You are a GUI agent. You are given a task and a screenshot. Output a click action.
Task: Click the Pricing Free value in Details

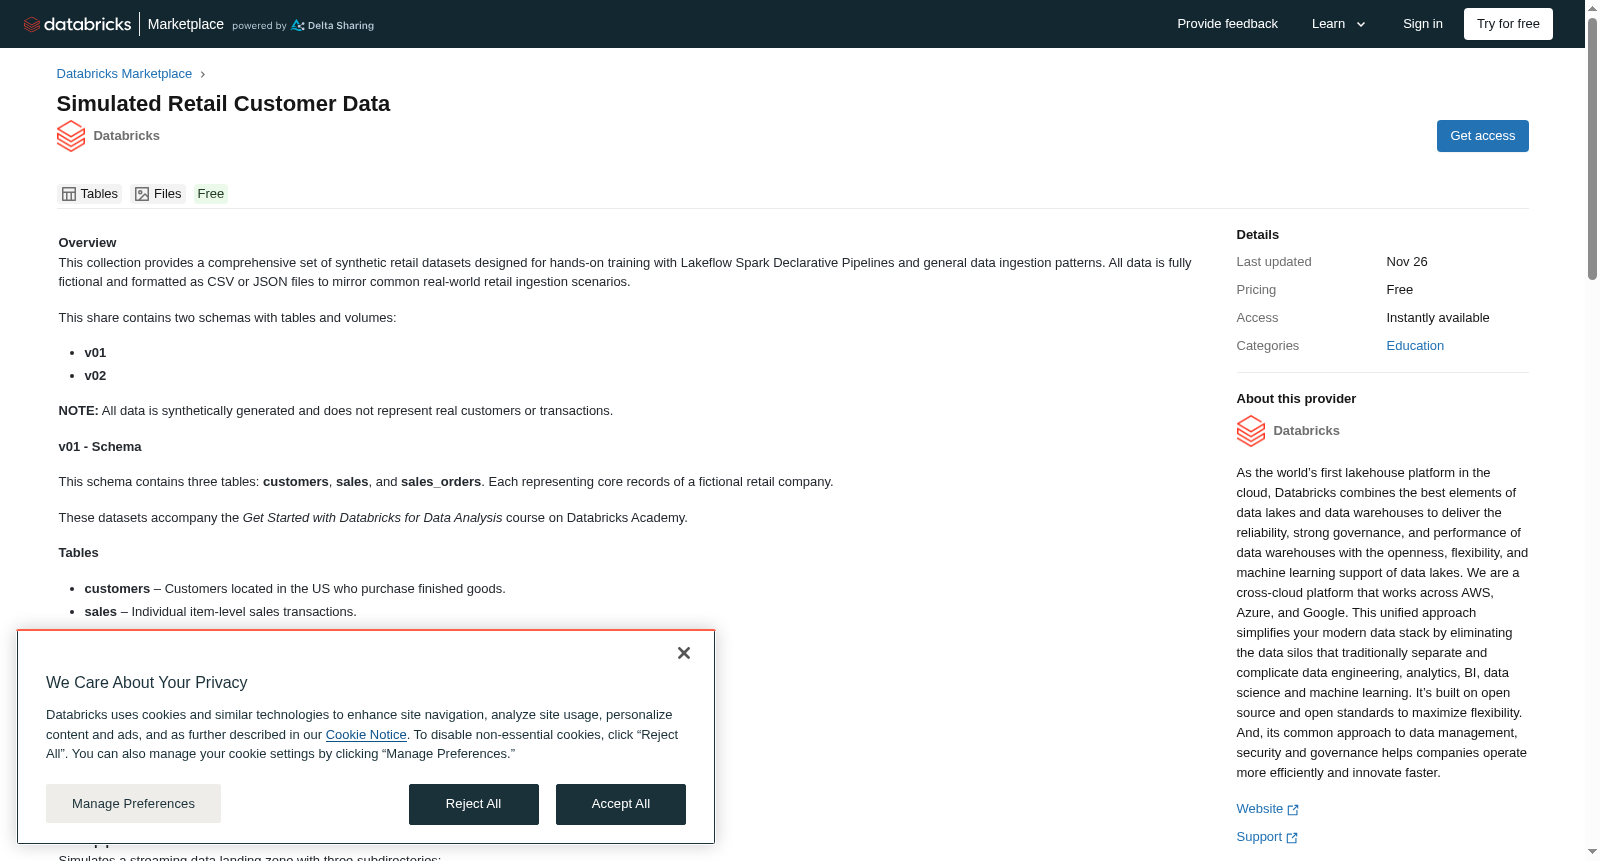(x=1400, y=290)
